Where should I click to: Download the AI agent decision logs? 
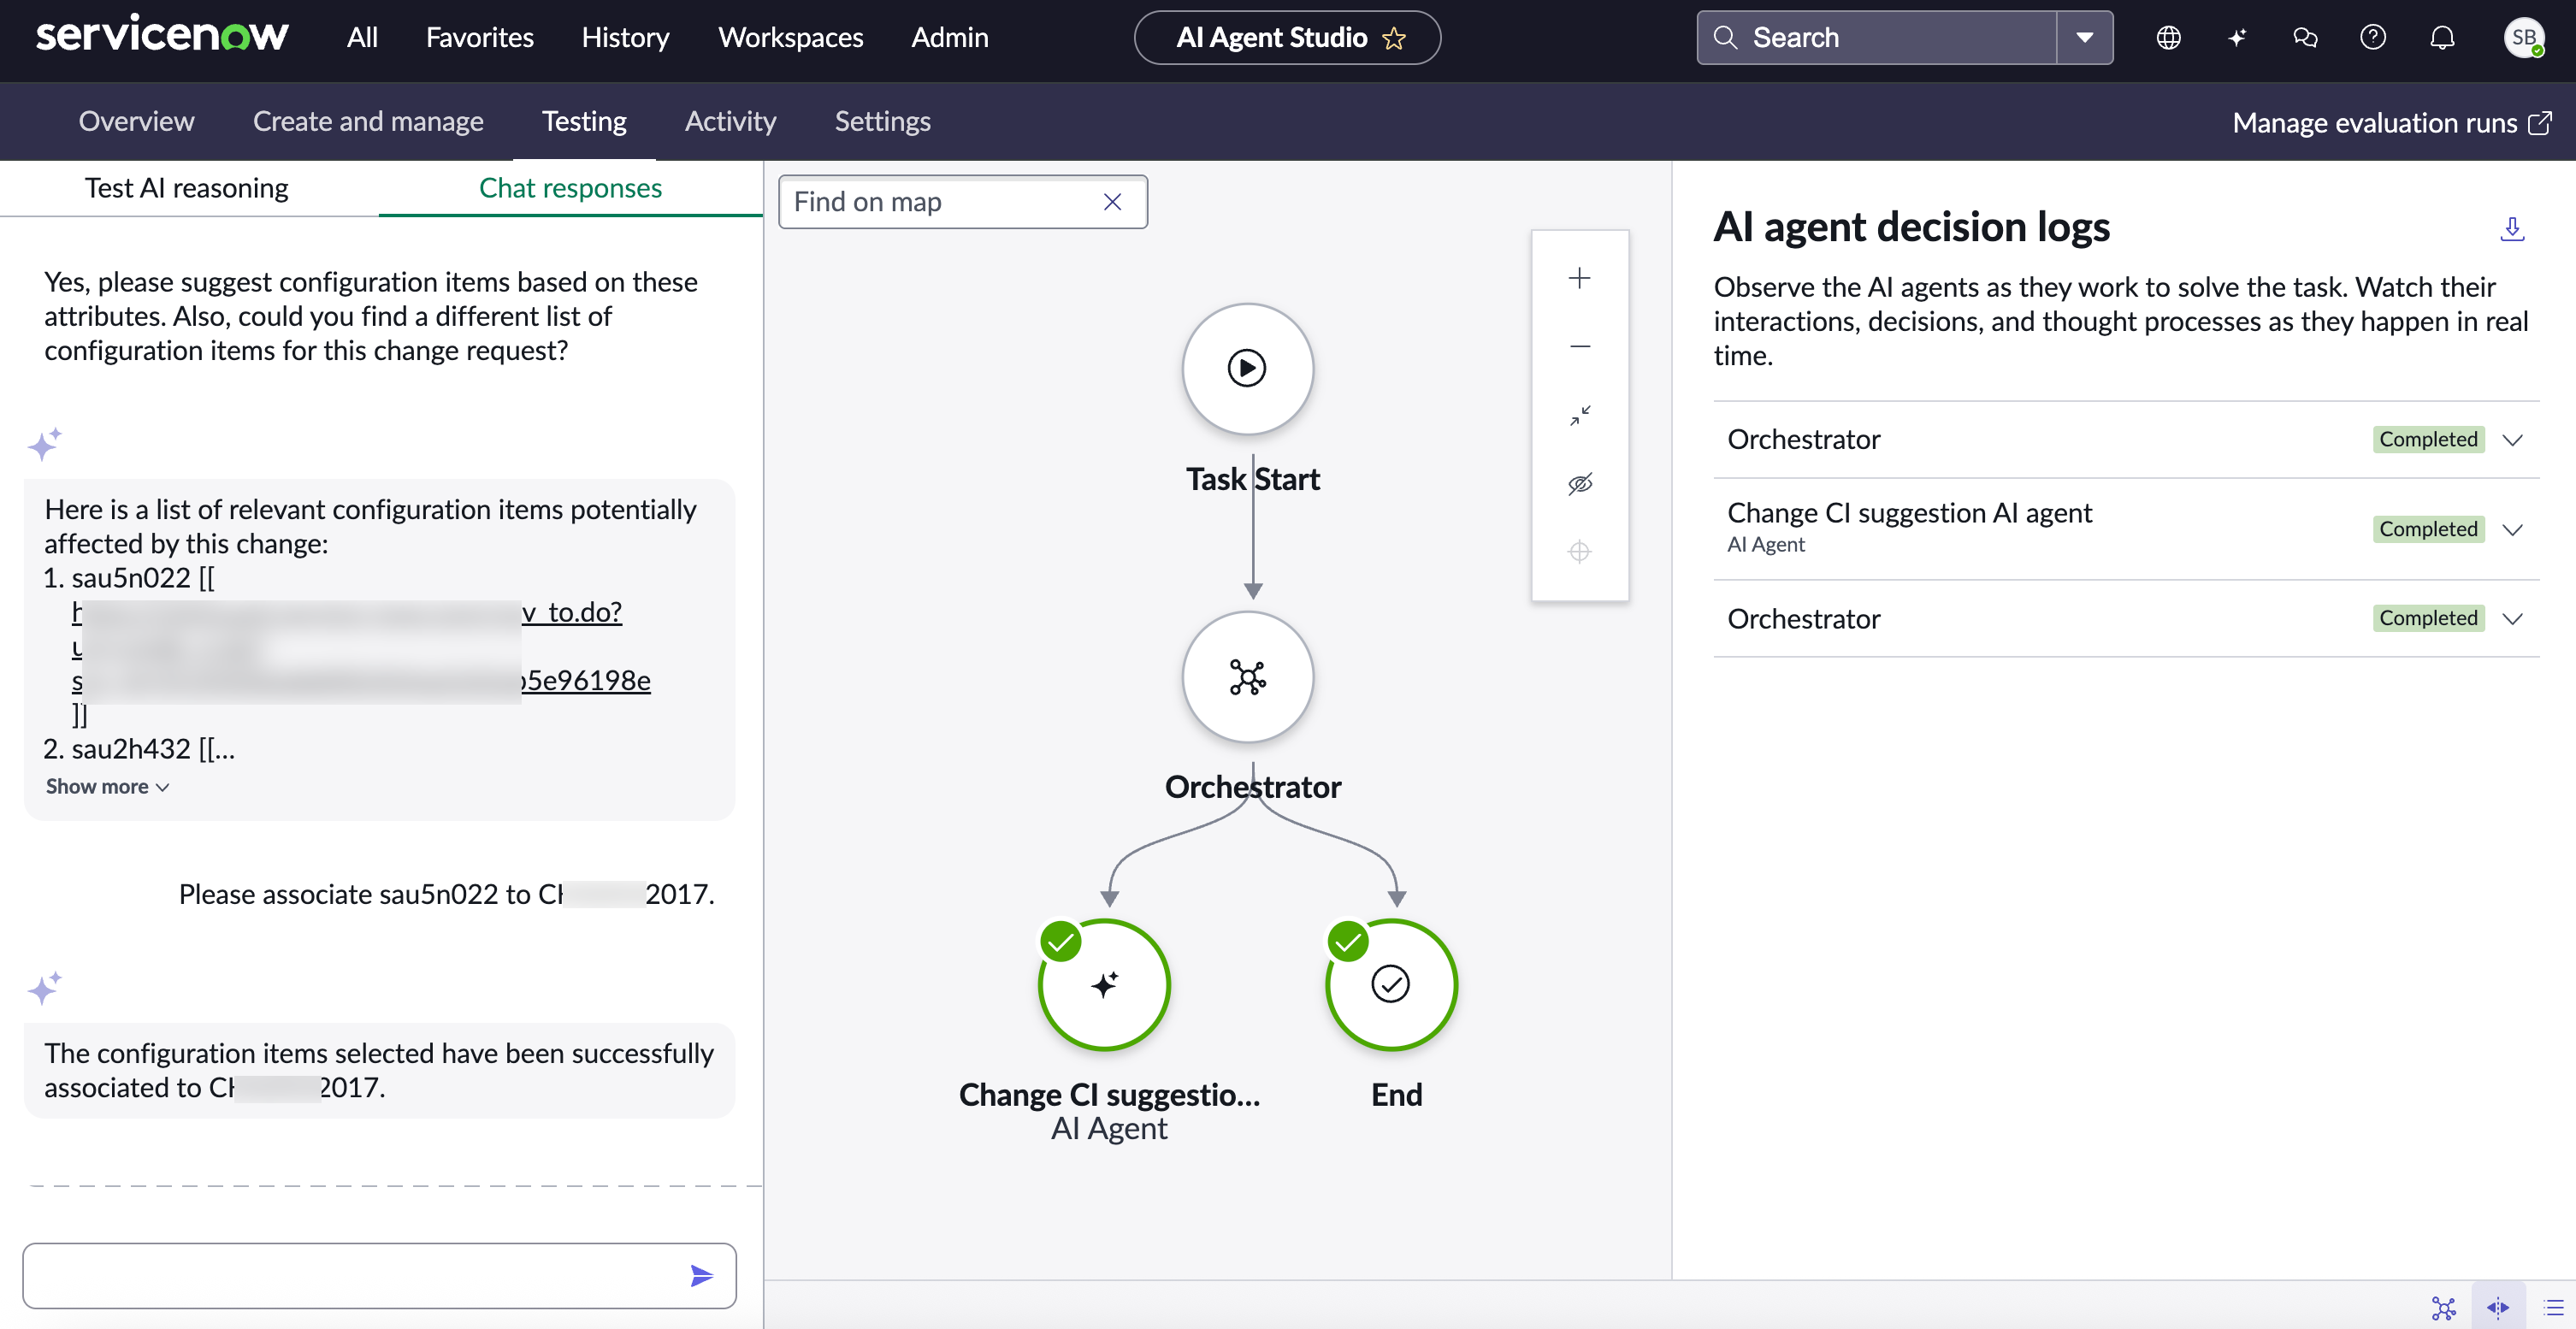click(2512, 229)
